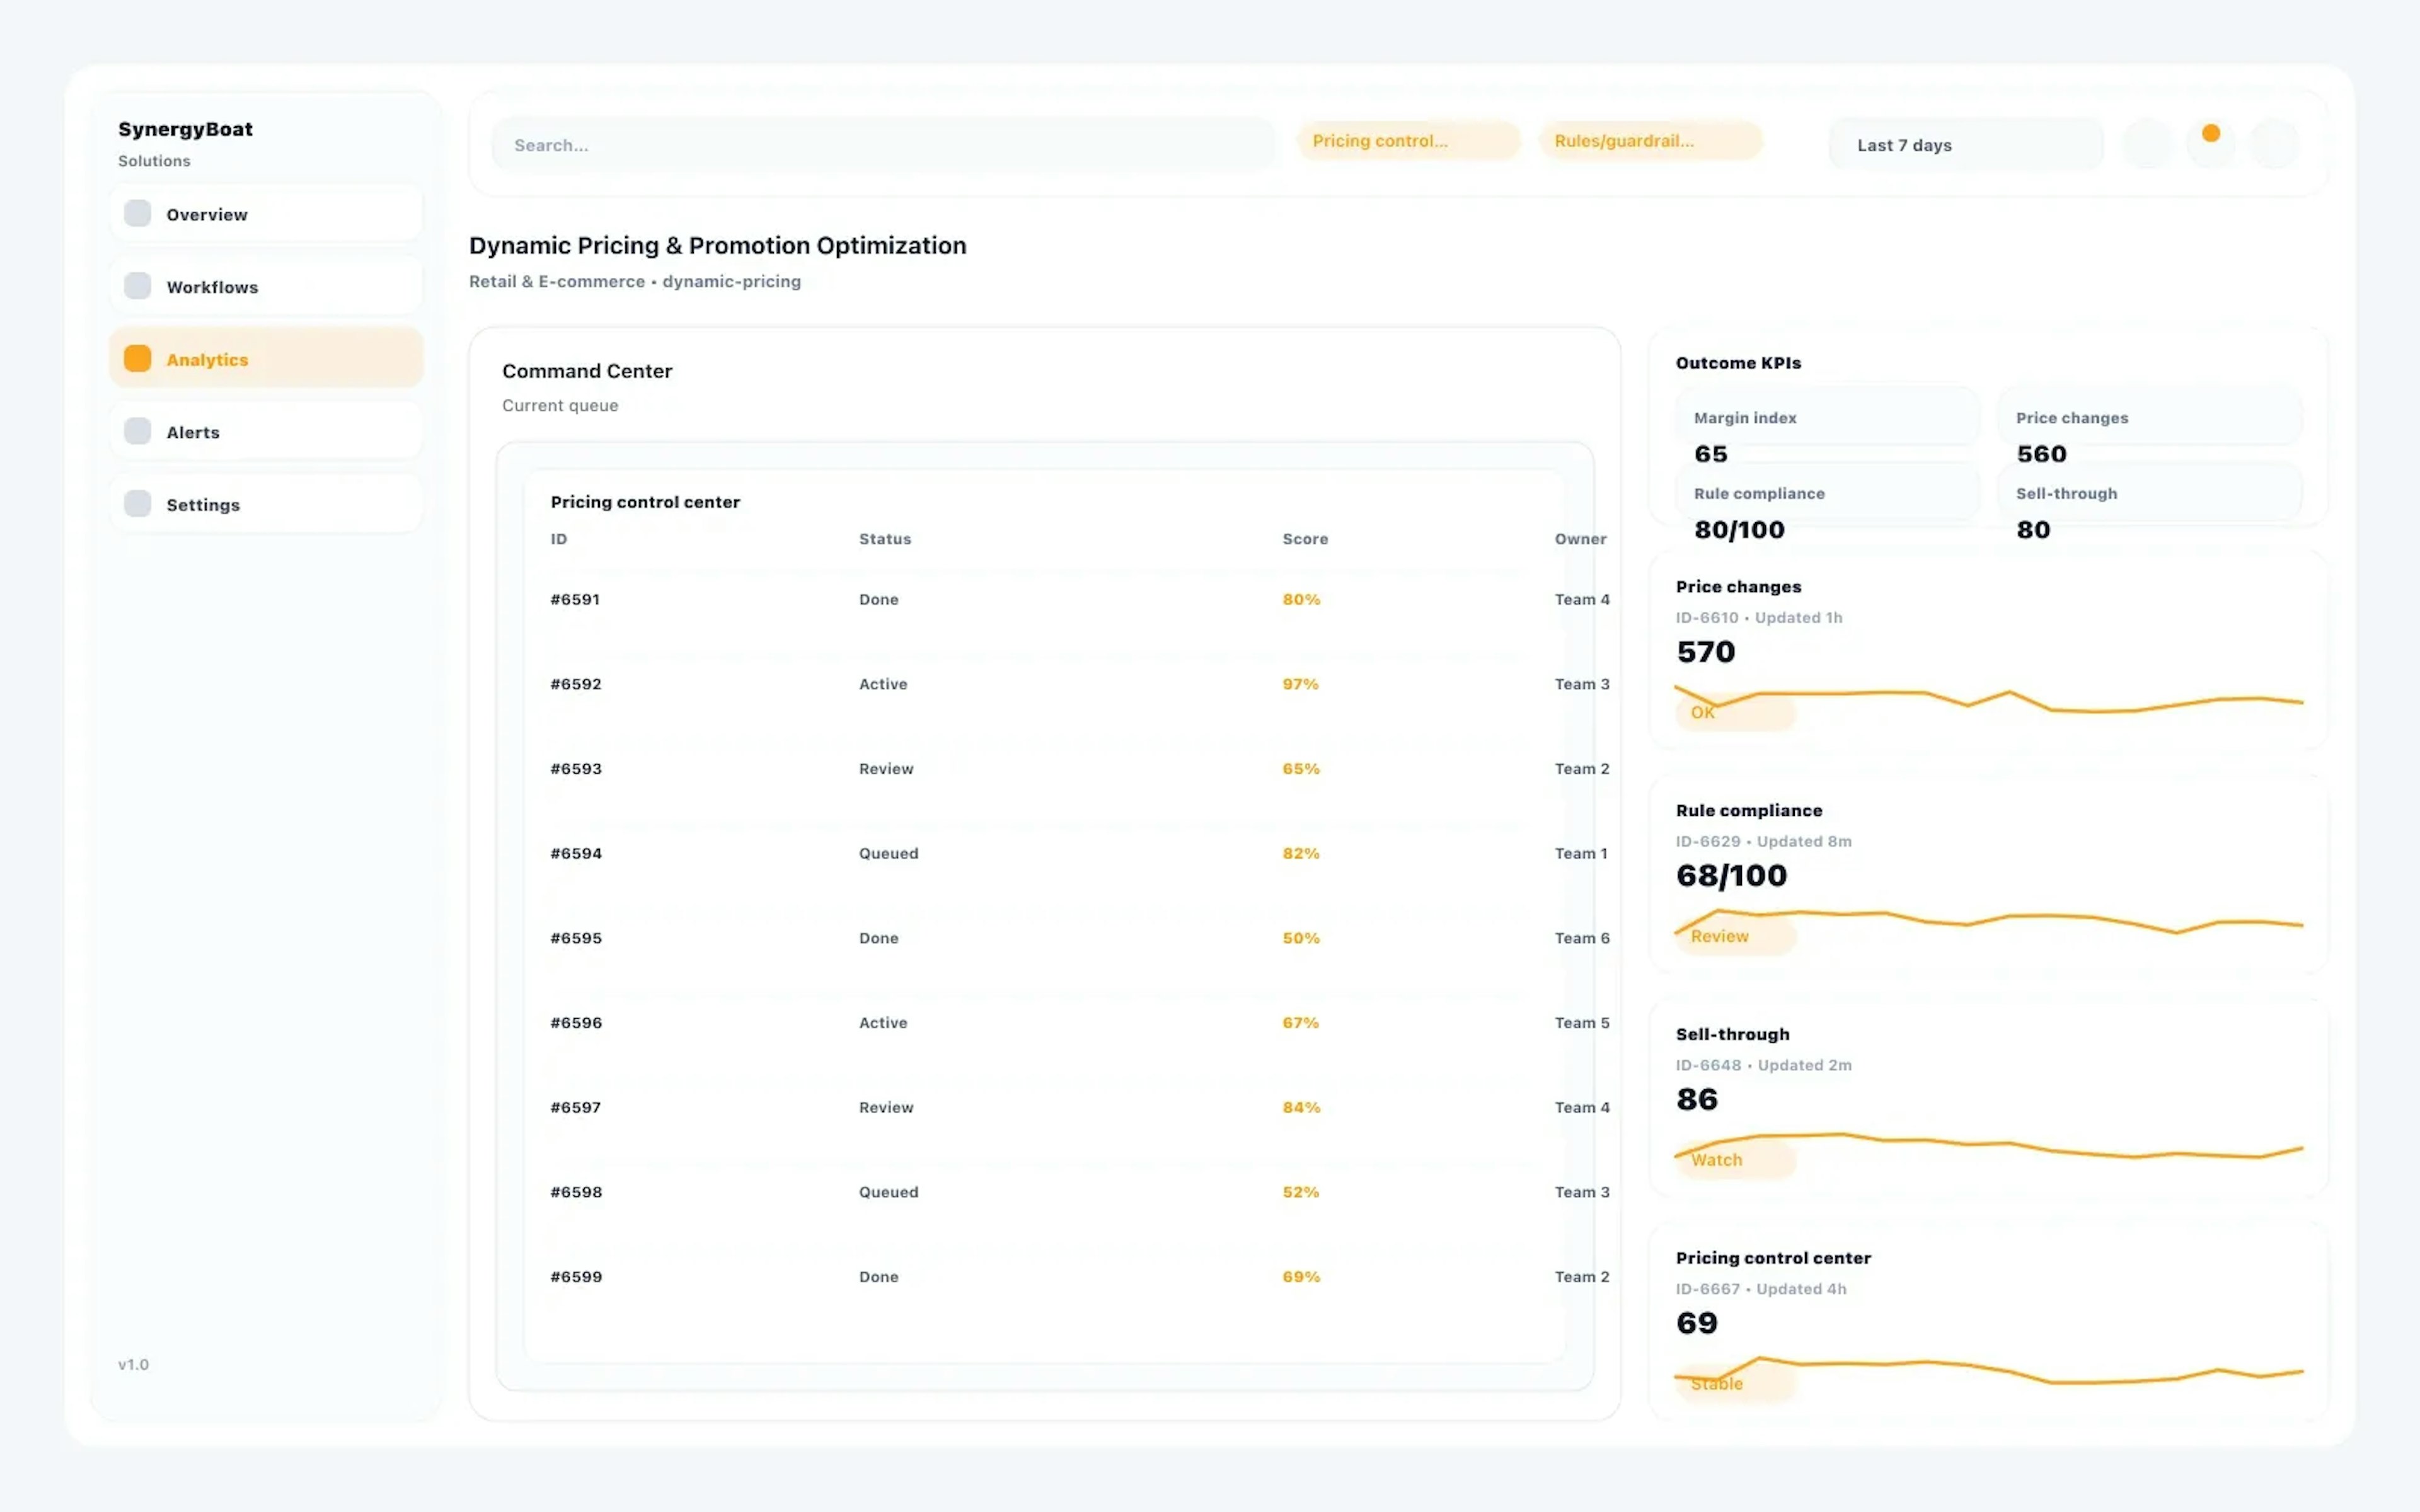The height and width of the screenshot is (1512, 2420).
Task: Select the Overview icon in the sidebar
Action: point(137,213)
